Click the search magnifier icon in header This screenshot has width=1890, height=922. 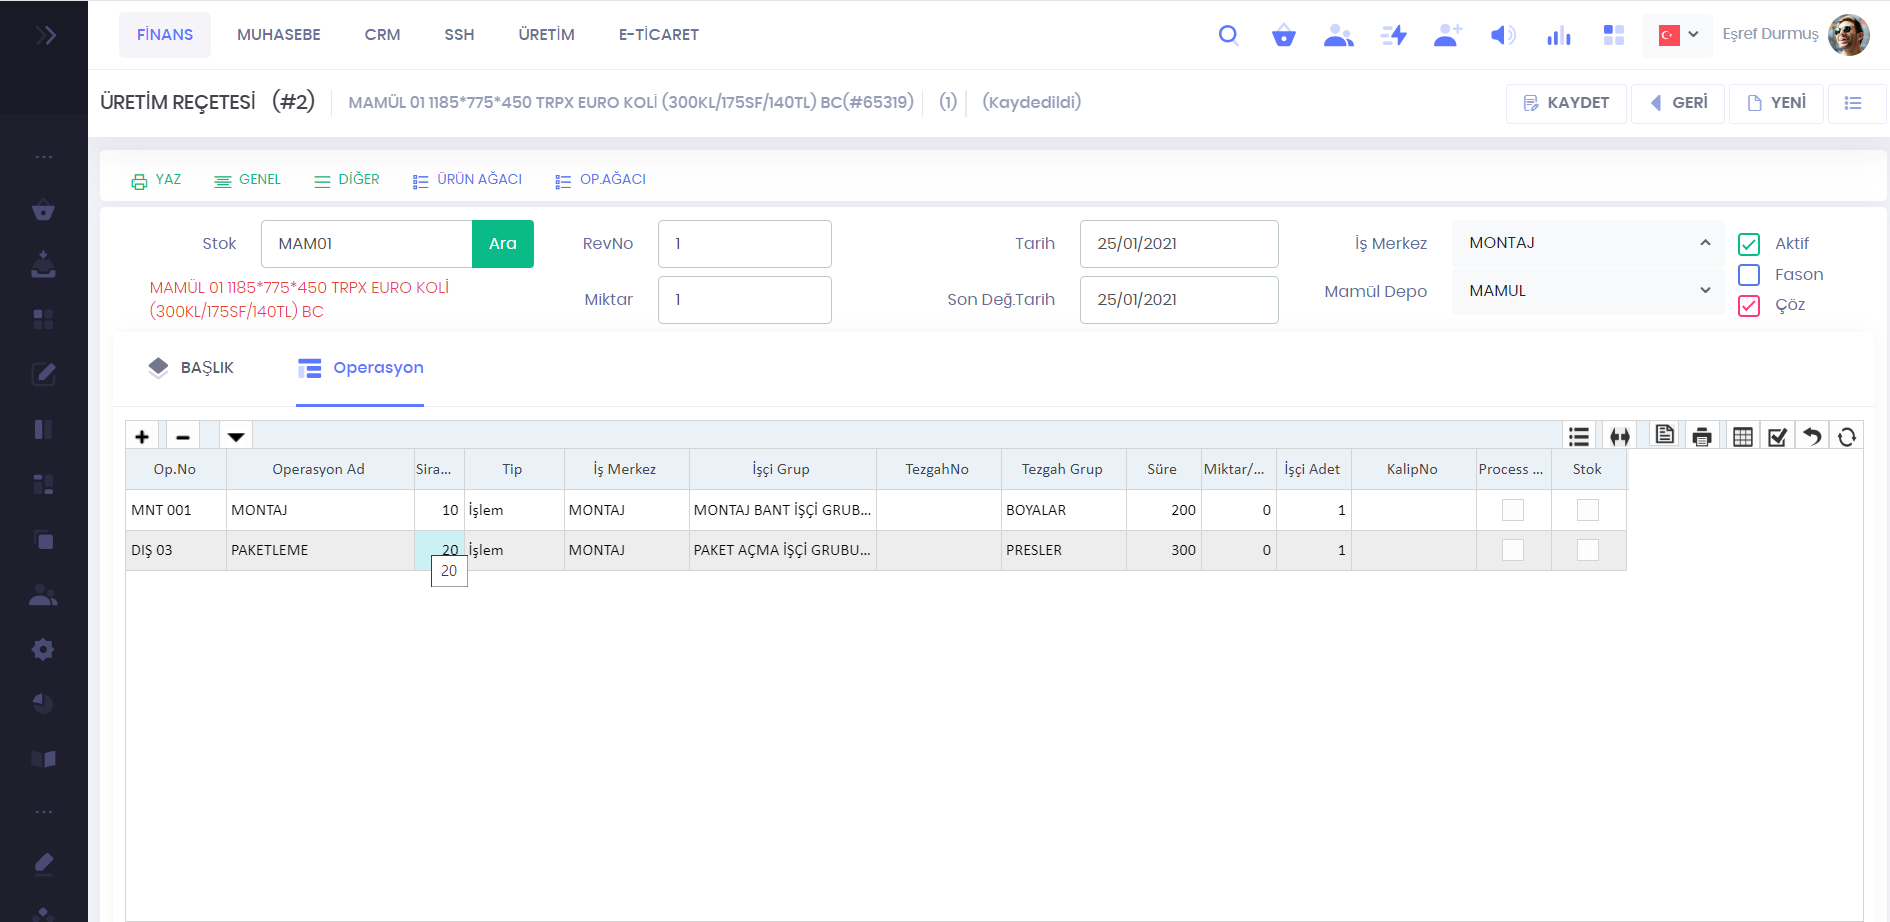point(1228,35)
